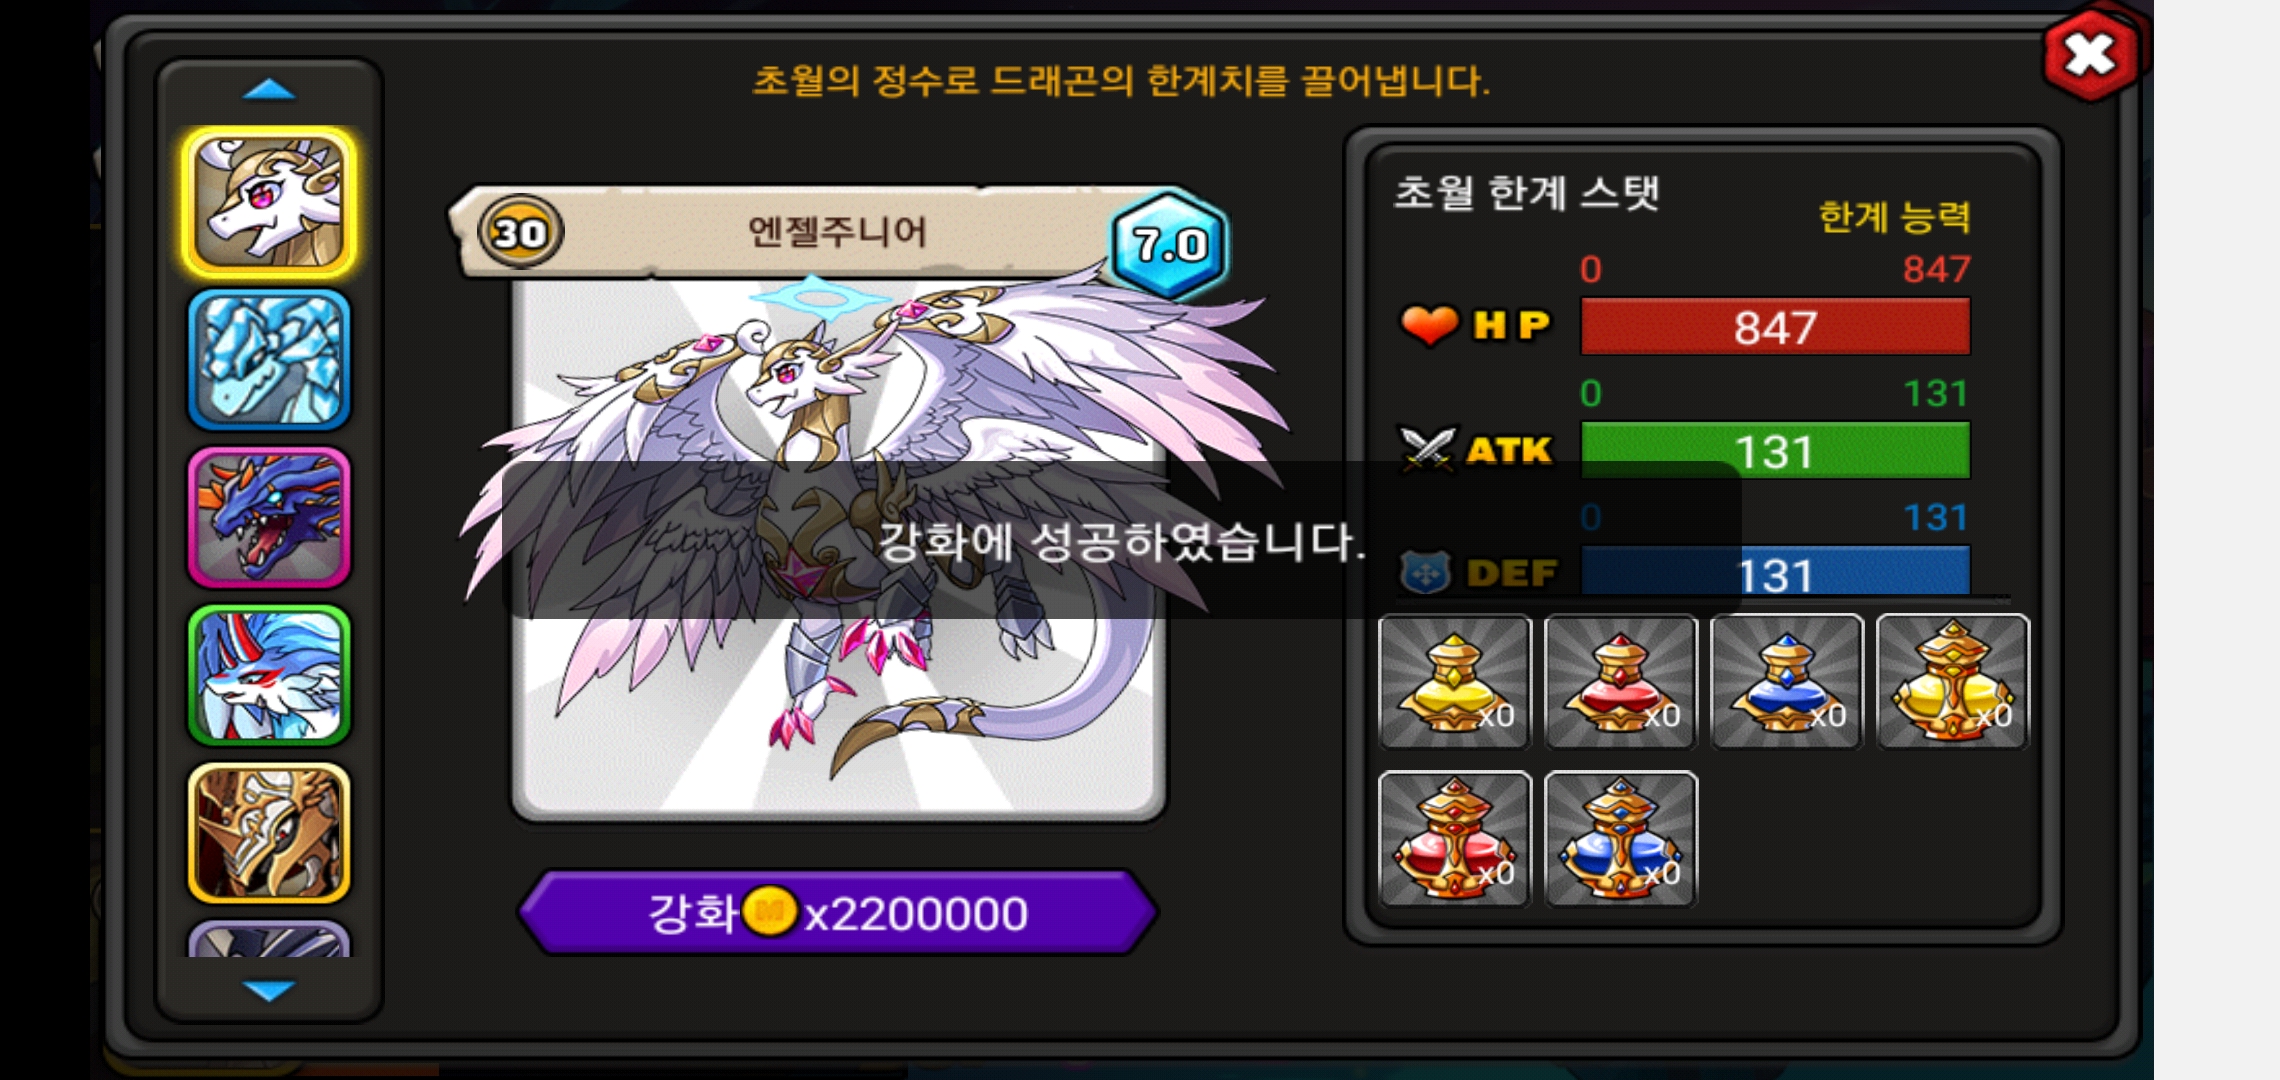Click the blue DEF 131 bar
Viewport: 2280px width, 1080px height.
coord(1775,572)
